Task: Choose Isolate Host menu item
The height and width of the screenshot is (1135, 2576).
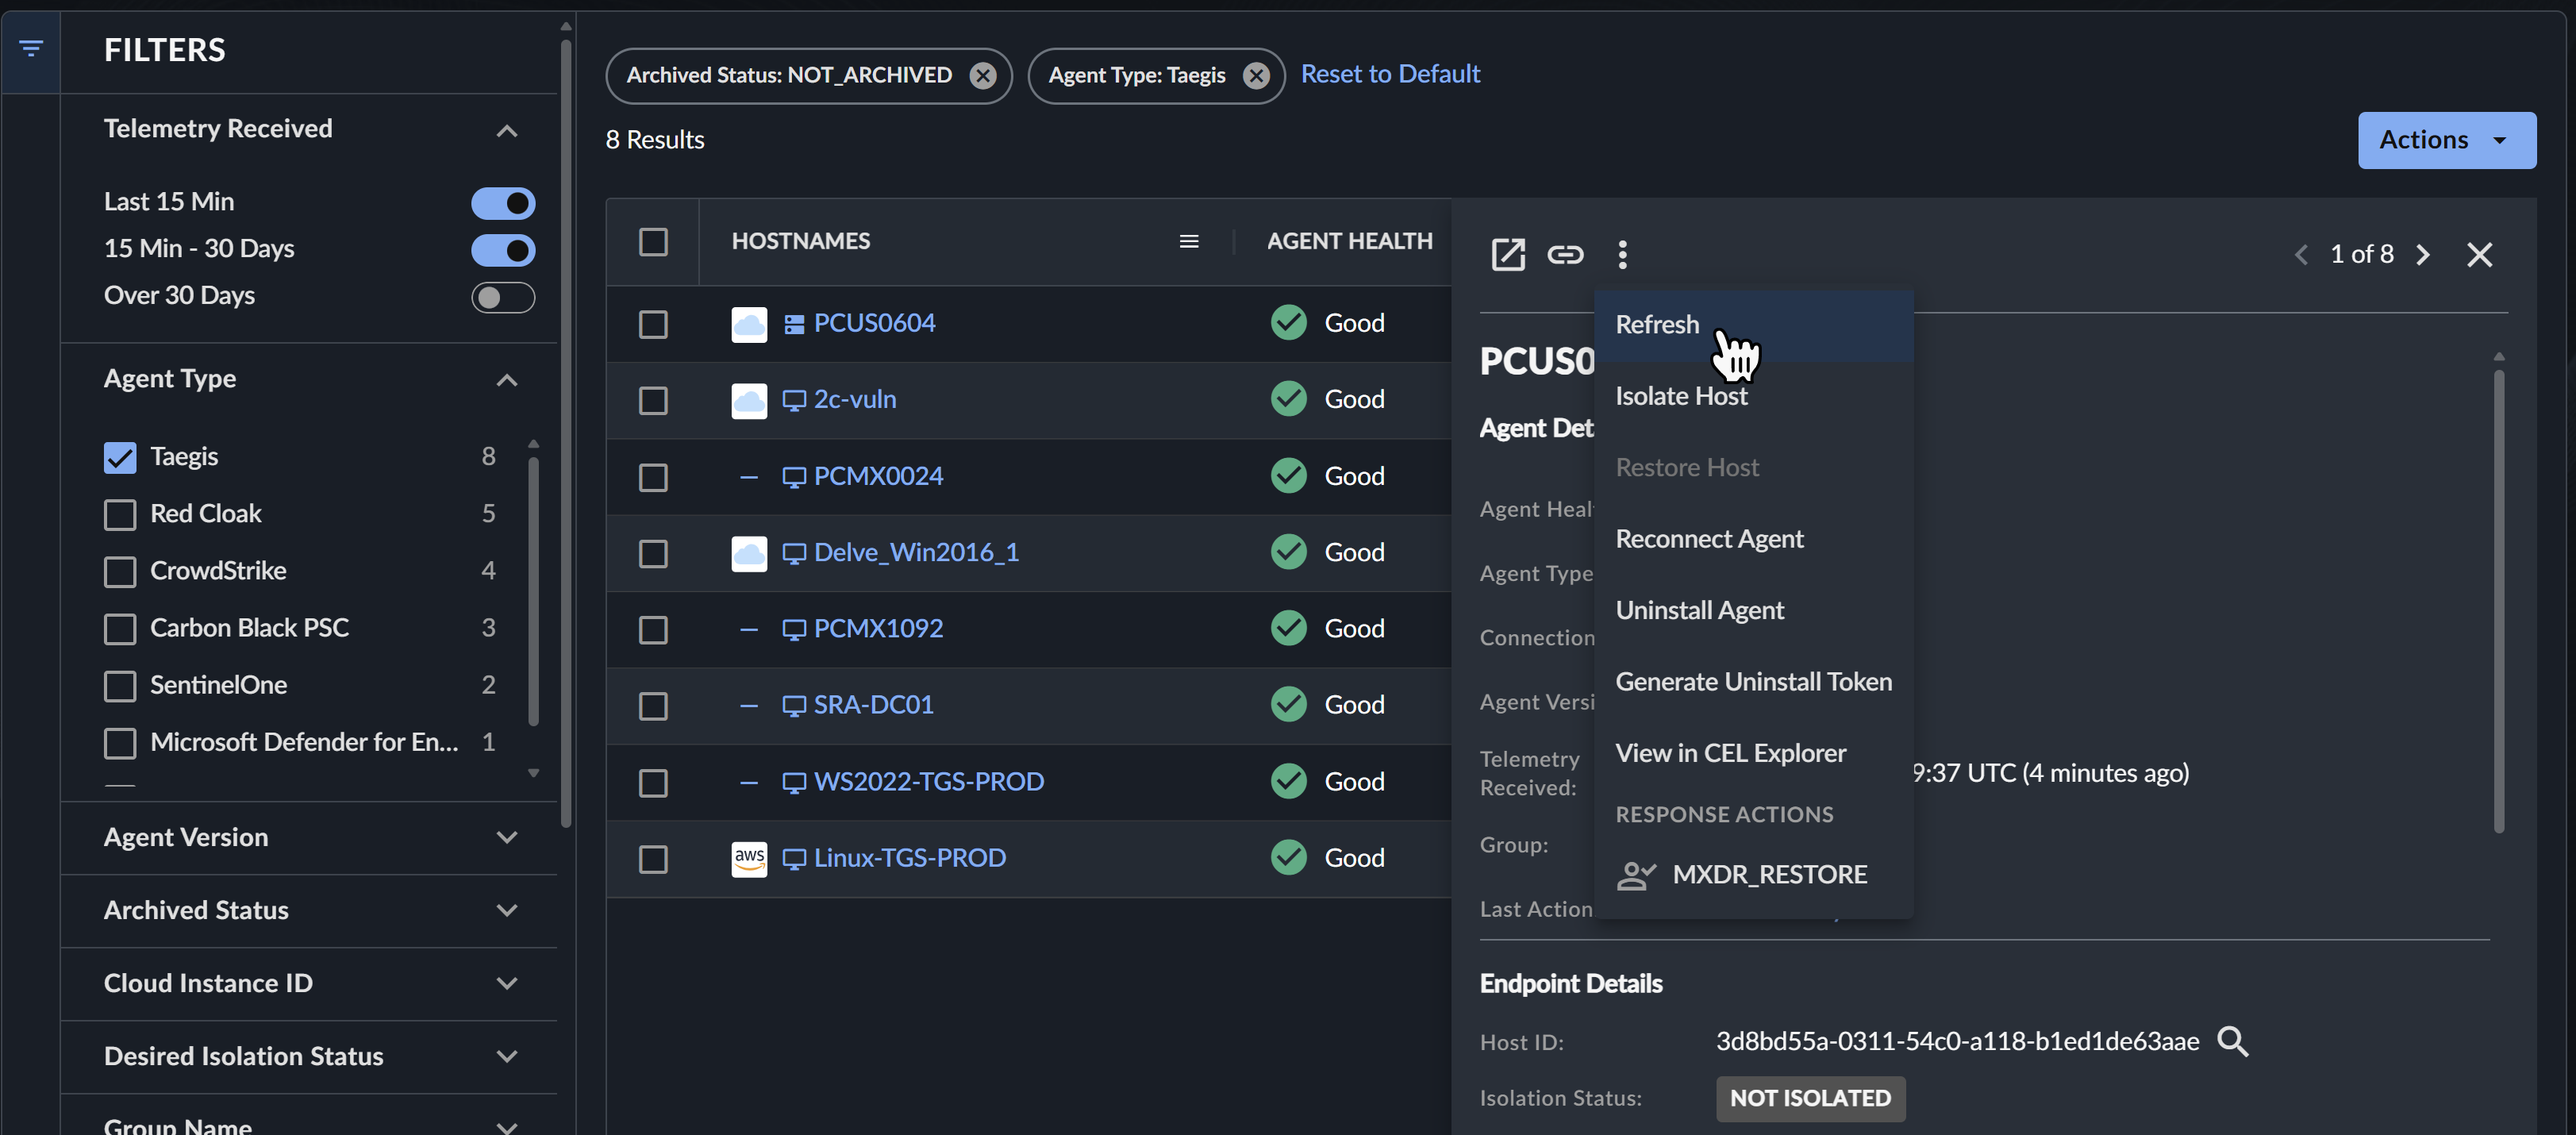Action: (x=1754, y=396)
